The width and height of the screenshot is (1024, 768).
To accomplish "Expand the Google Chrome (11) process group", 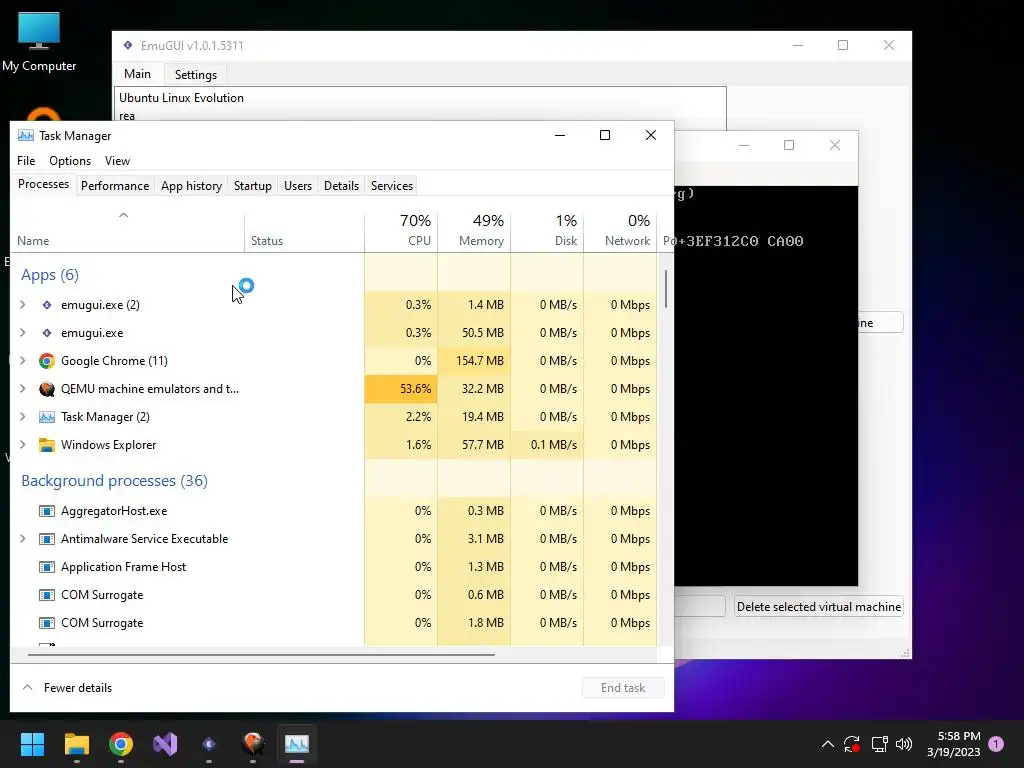I will pyautogui.click(x=23, y=361).
